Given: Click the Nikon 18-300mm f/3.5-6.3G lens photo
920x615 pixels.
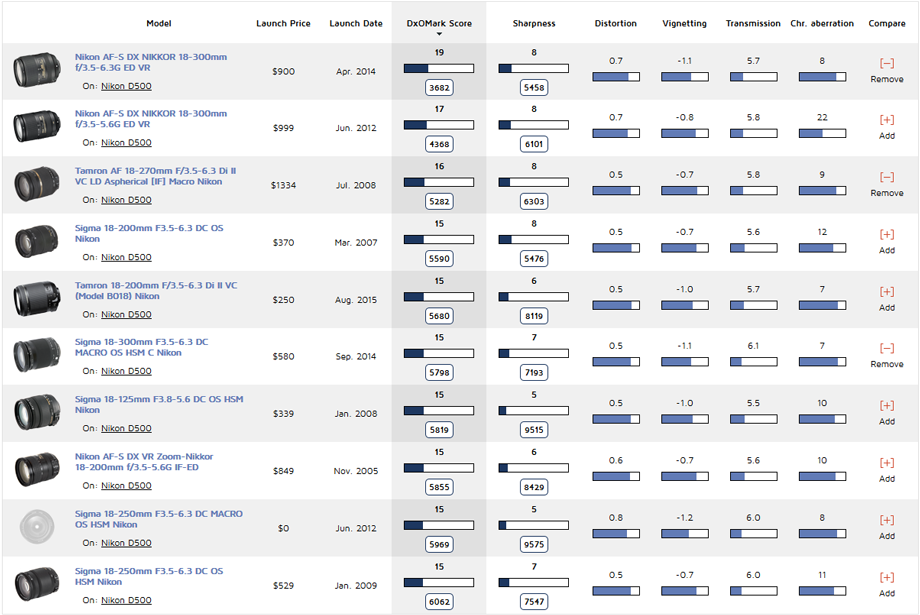Looking at the screenshot, I should (37, 70).
